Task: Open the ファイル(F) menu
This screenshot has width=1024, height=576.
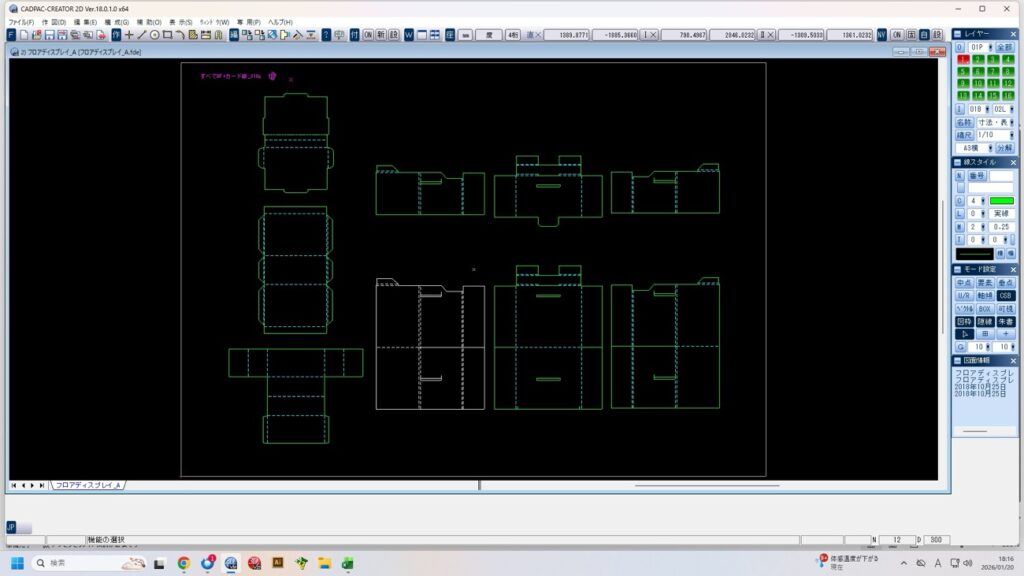Action: (x=22, y=21)
